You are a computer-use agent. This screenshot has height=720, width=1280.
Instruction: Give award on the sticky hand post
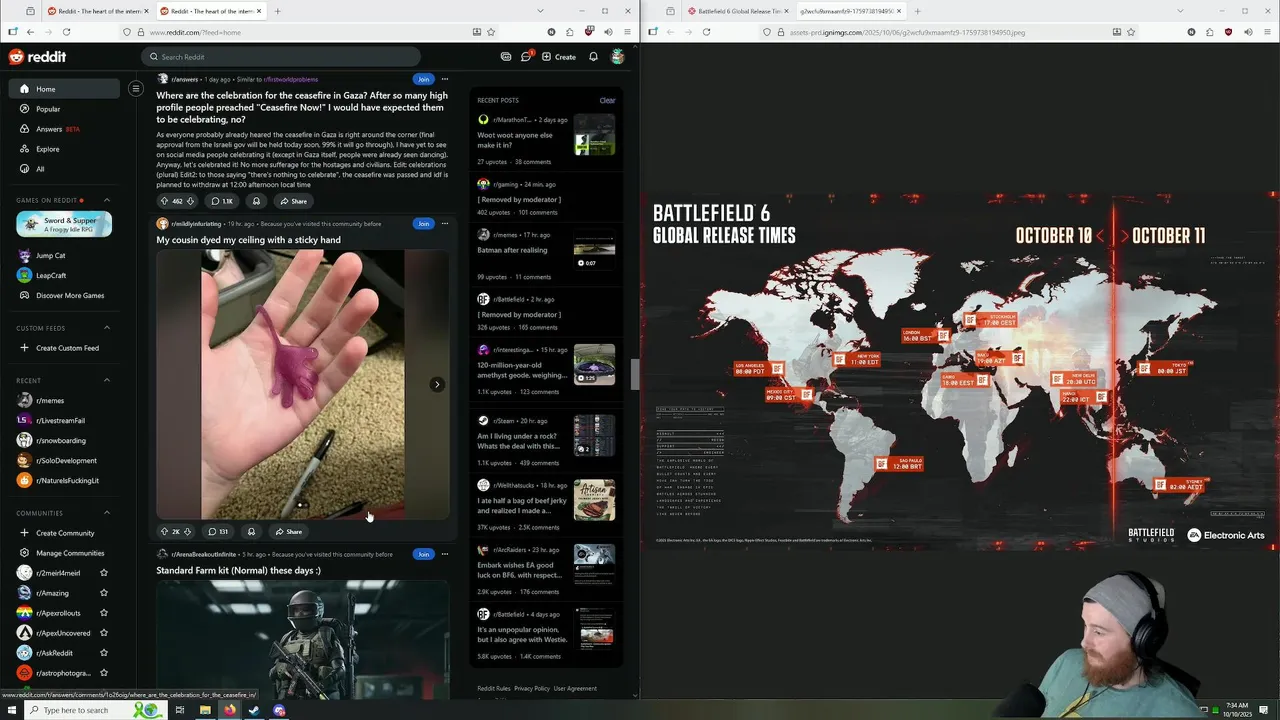tap(251, 532)
